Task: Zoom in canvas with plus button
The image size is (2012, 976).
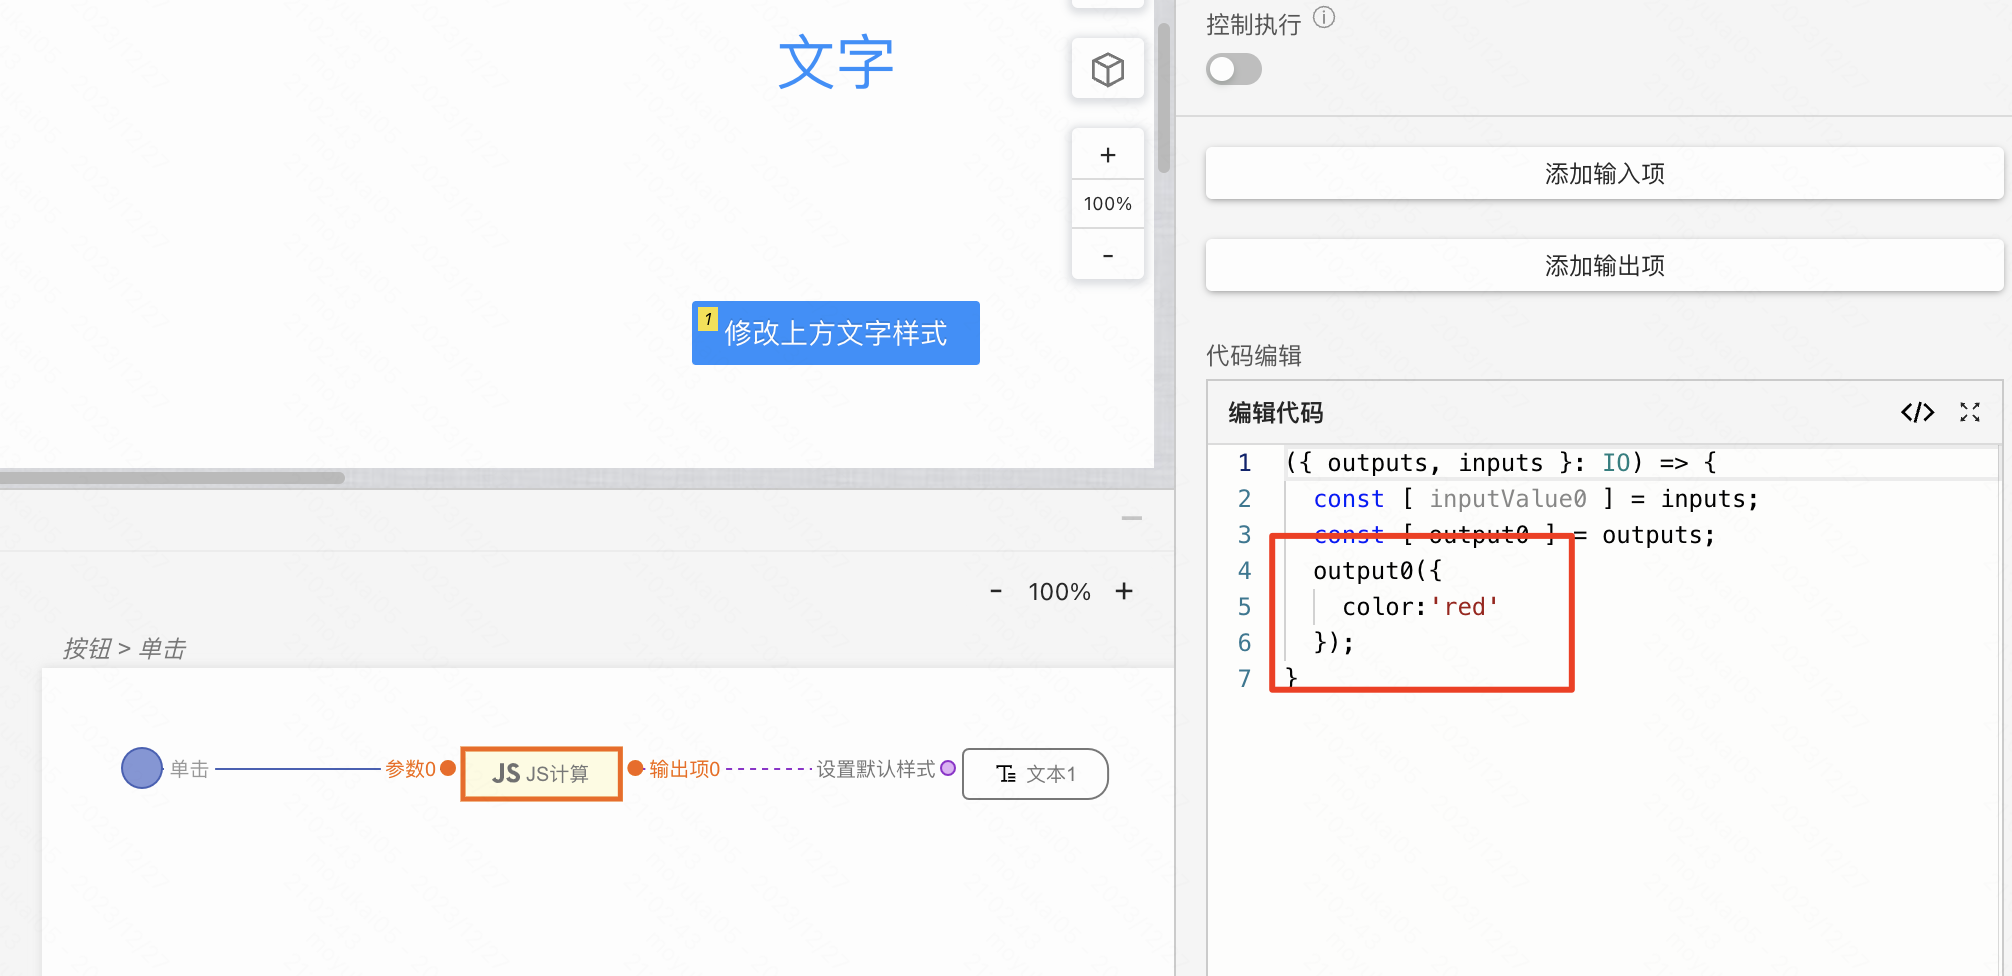Action: click(1107, 155)
